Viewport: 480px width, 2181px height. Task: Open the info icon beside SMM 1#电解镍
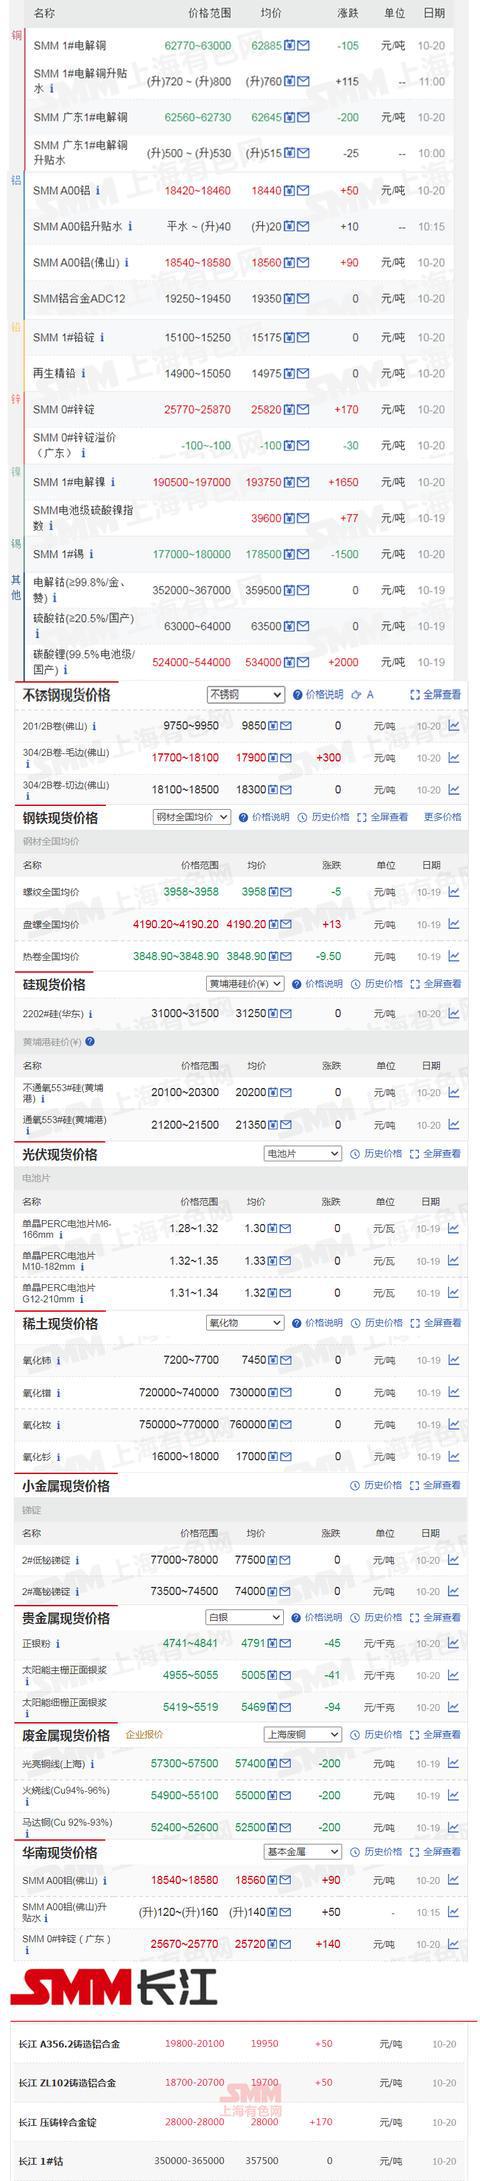coord(112,482)
